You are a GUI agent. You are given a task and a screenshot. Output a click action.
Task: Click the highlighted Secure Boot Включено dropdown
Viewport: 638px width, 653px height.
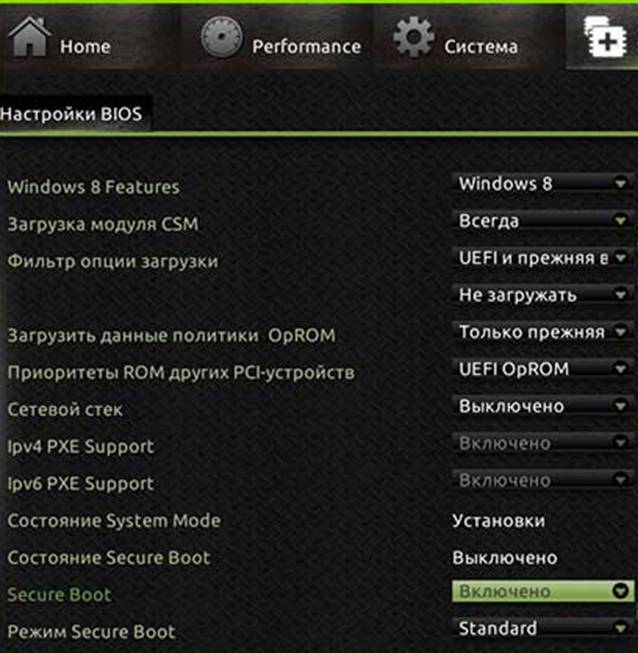(543, 591)
